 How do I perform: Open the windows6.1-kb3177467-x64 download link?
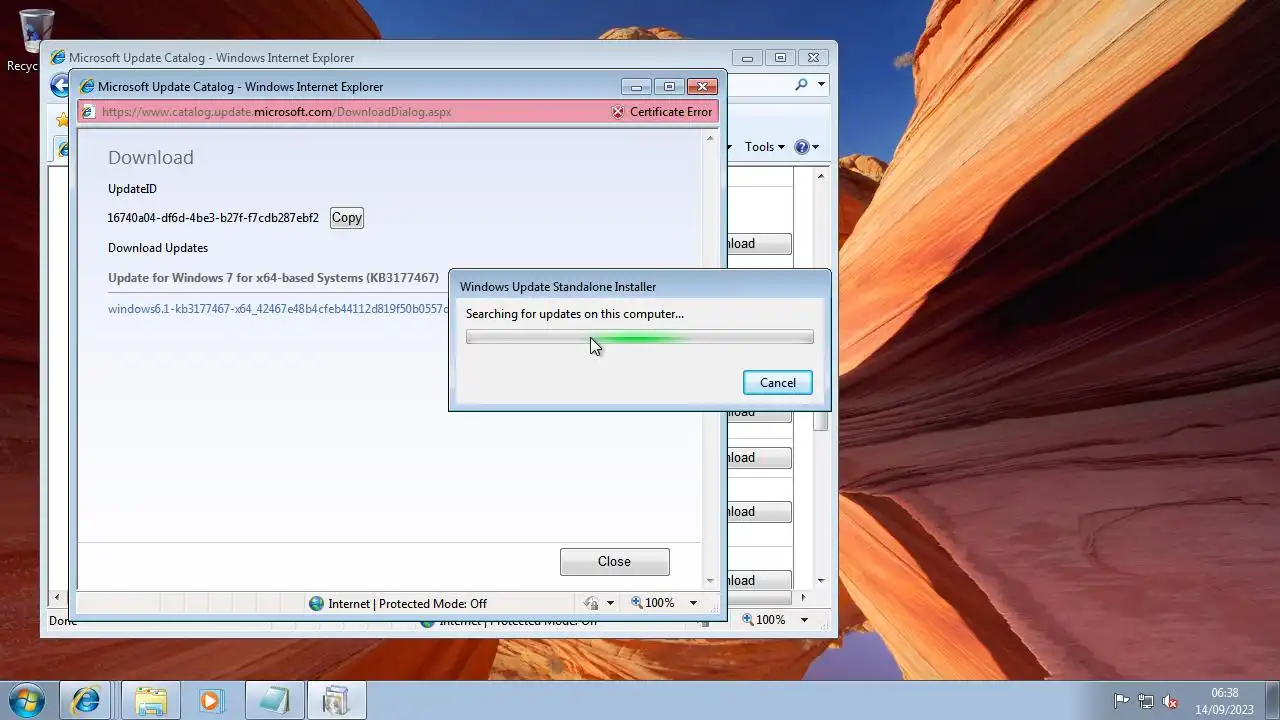[278, 309]
